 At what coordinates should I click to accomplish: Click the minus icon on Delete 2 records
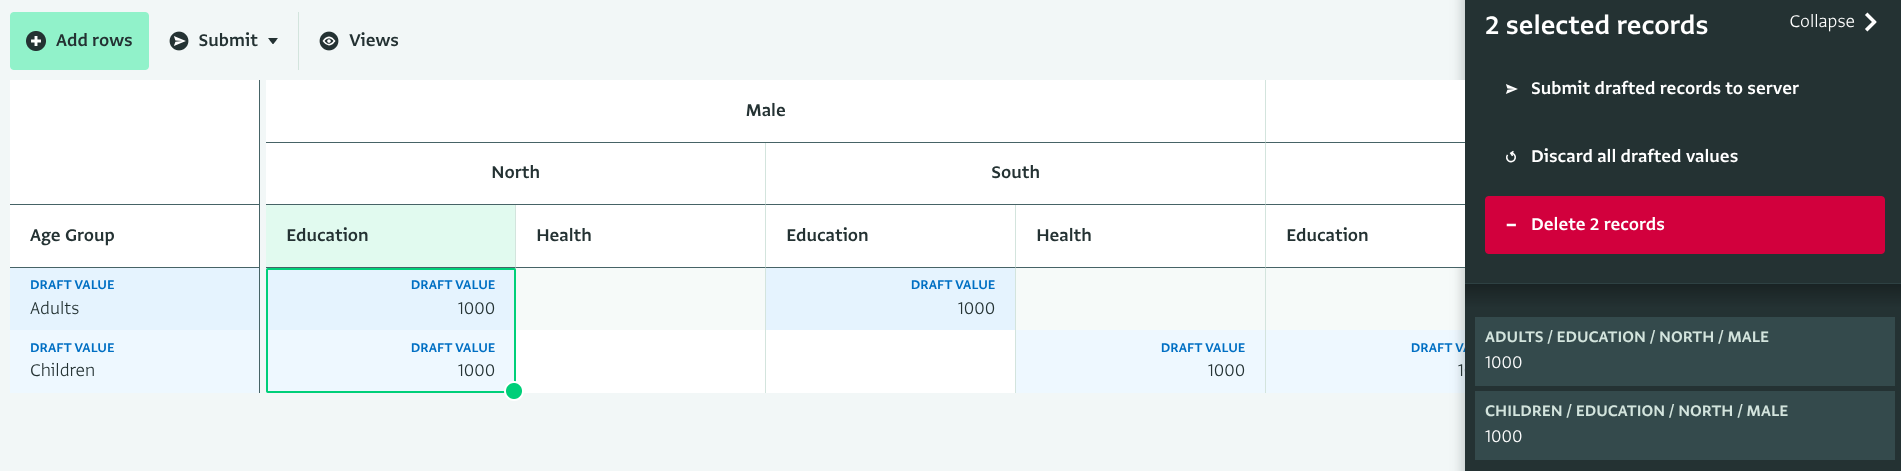tap(1511, 225)
